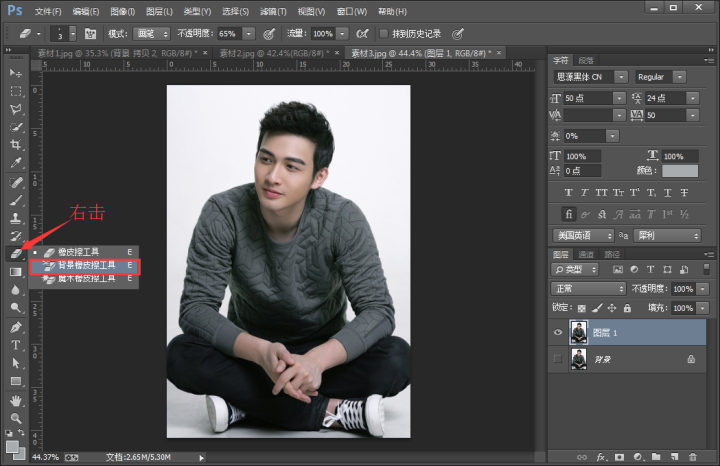Image resolution: width=720 pixels, height=466 pixels.
Task: Click the text color swatch in Character panel
Action: [x=680, y=171]
